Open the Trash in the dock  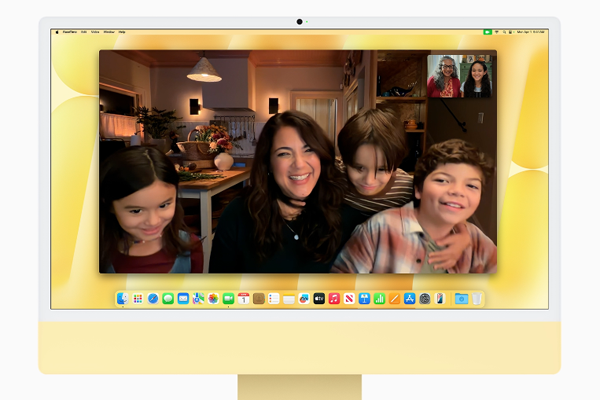point(477,298)
